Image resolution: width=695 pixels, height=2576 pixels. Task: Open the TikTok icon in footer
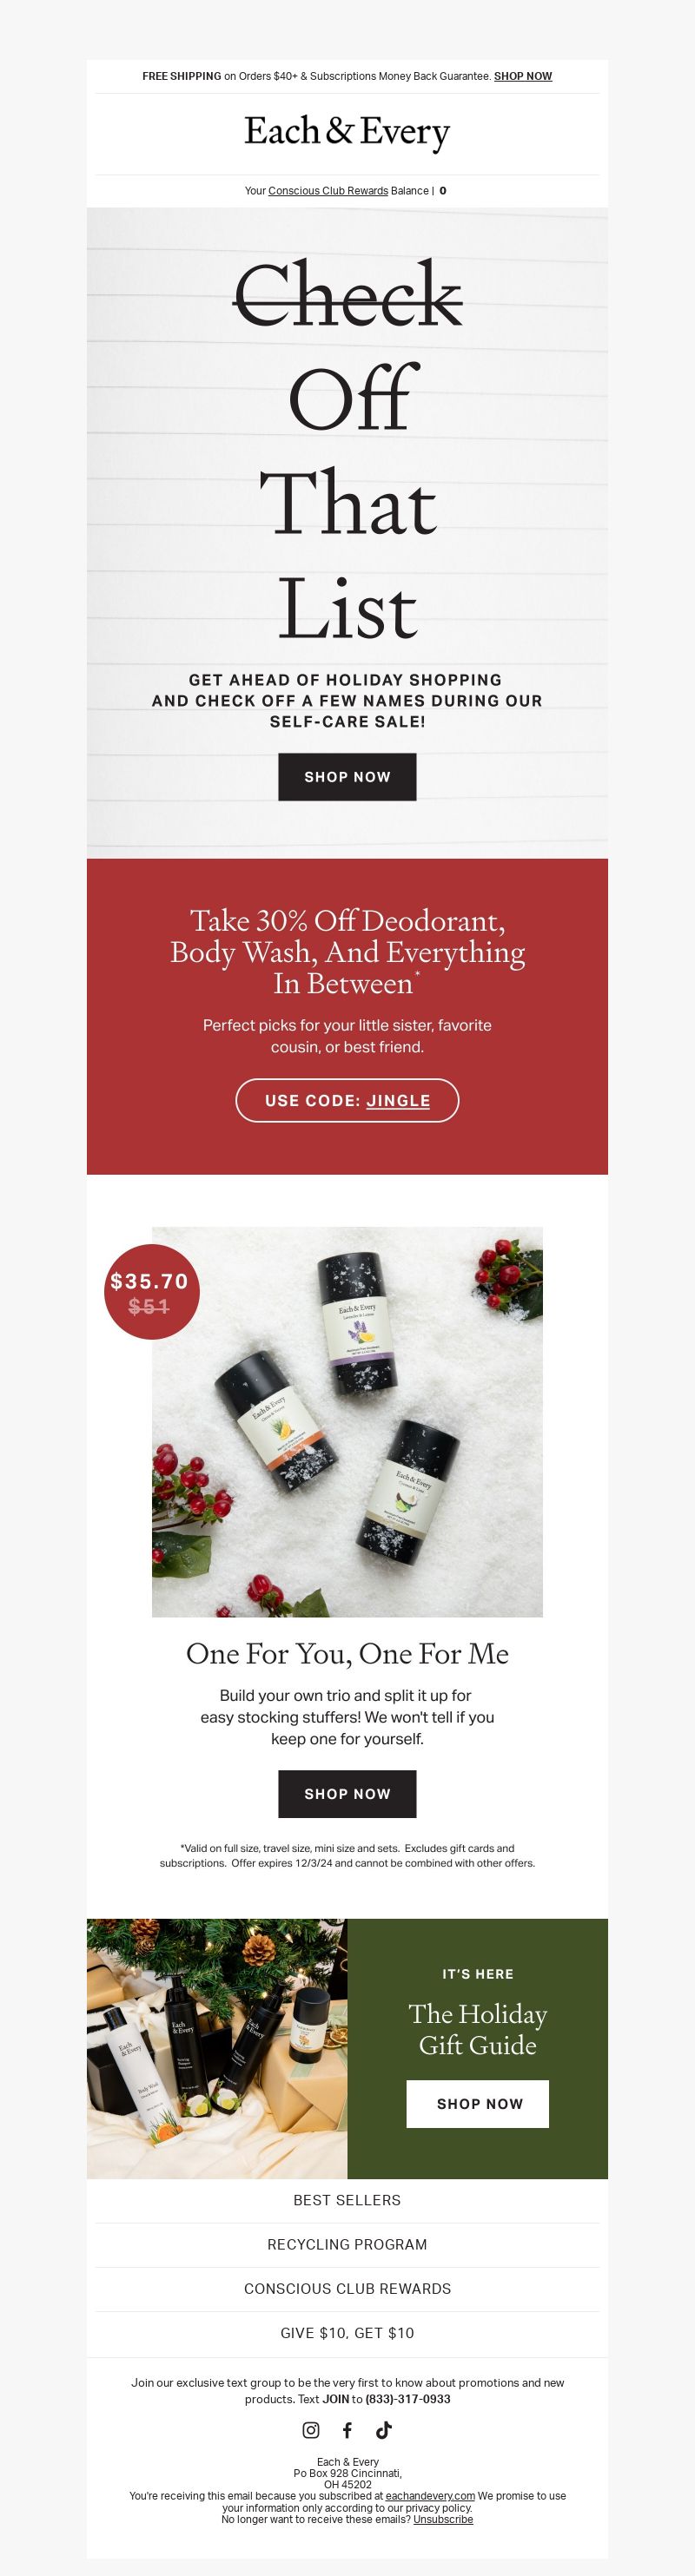[x=384, y=2430]
